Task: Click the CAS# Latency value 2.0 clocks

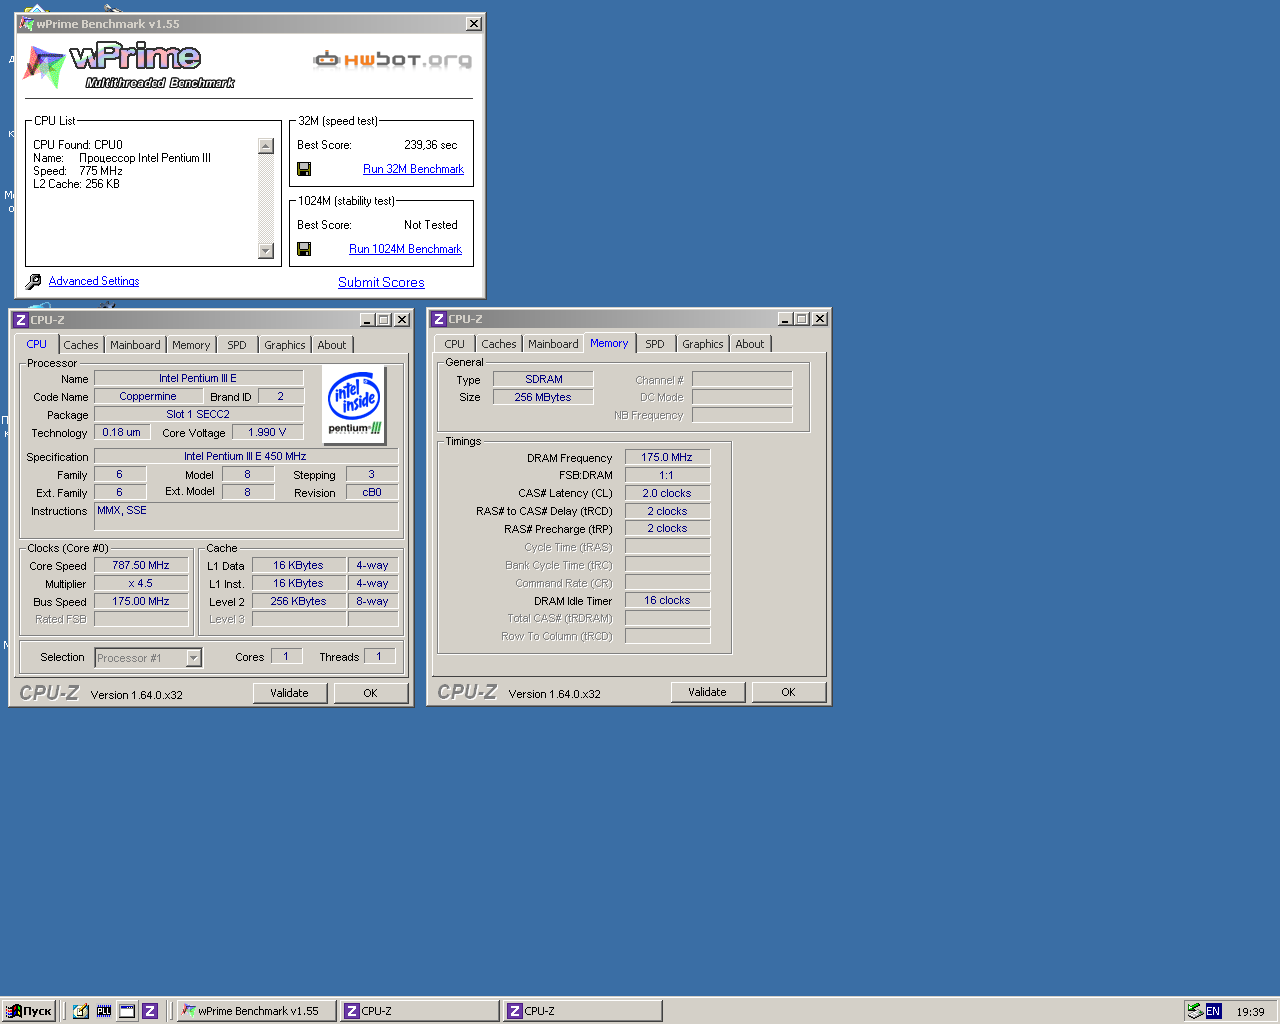Action: 667,493
